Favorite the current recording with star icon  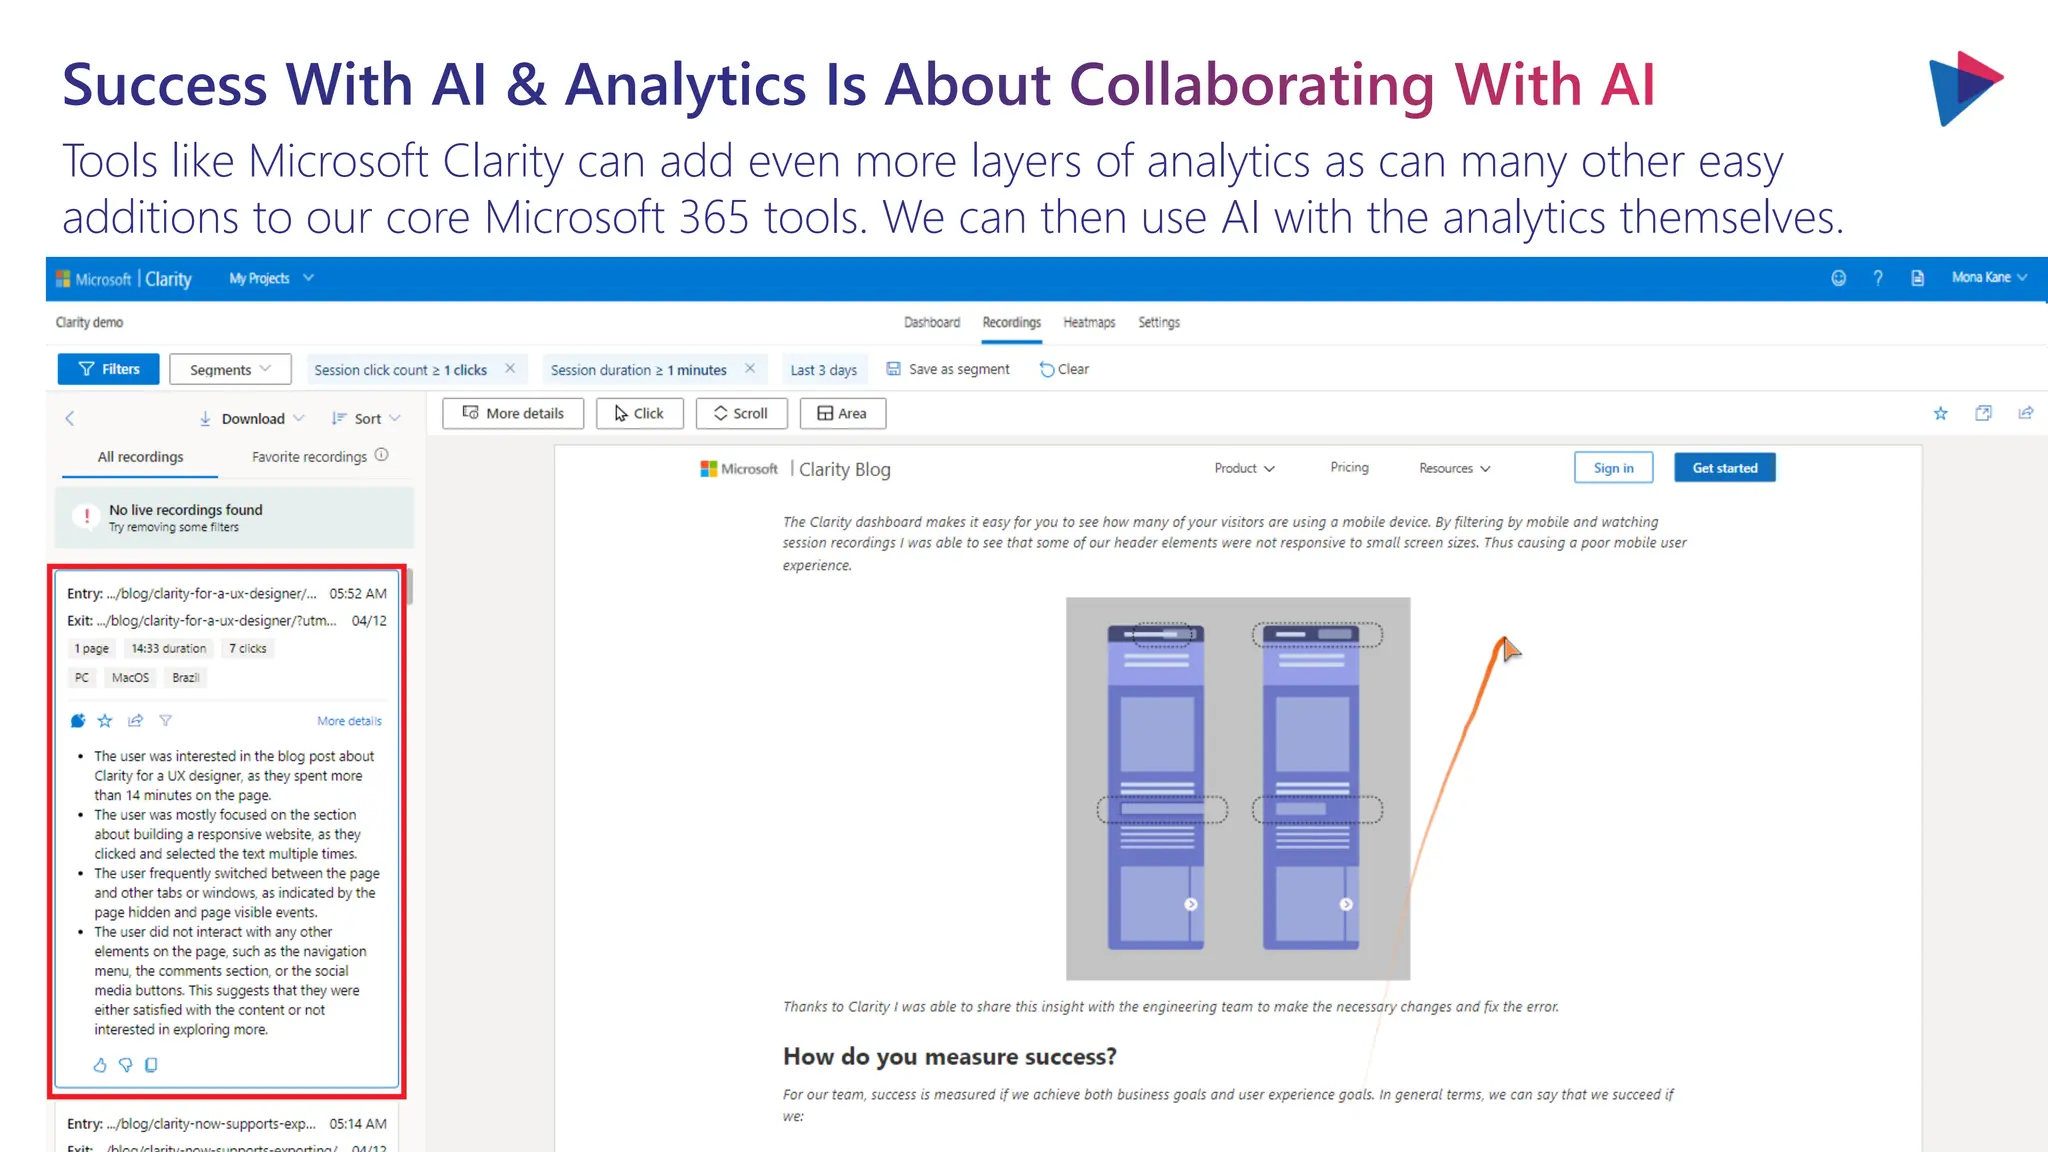tap(1940, 413)
